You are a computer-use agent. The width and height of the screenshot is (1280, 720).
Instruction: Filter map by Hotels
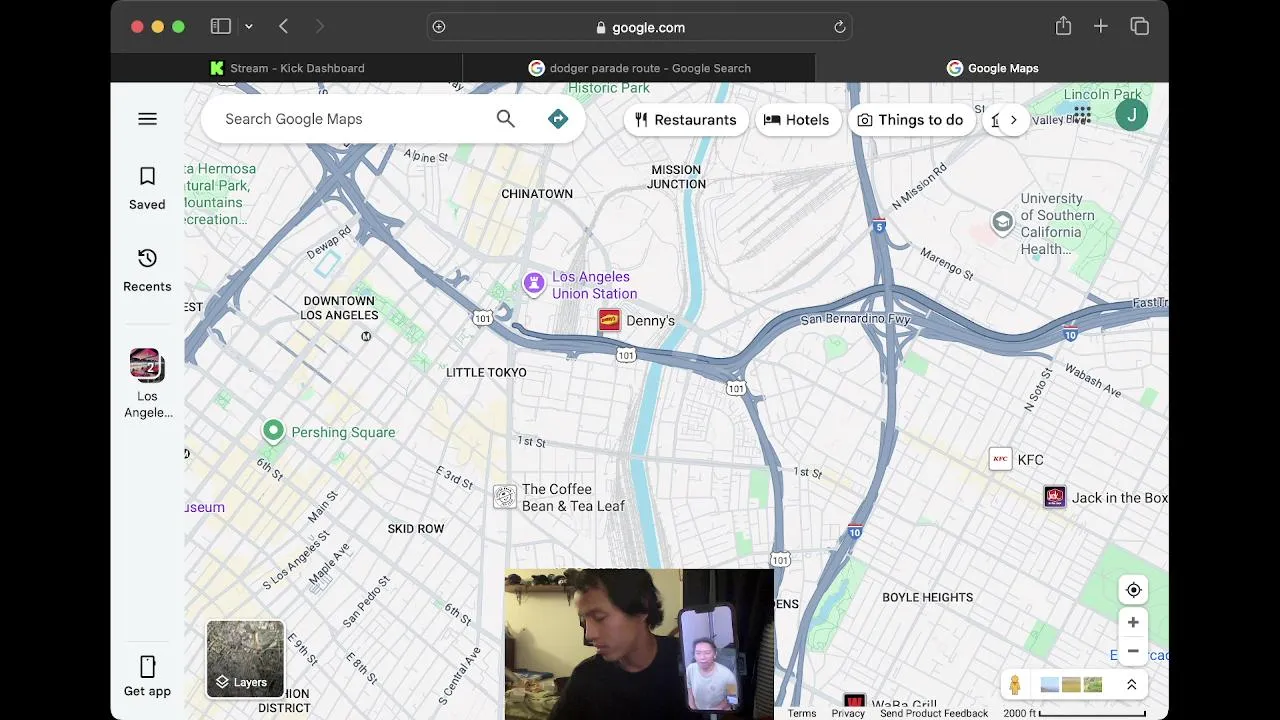click(797, 120)
